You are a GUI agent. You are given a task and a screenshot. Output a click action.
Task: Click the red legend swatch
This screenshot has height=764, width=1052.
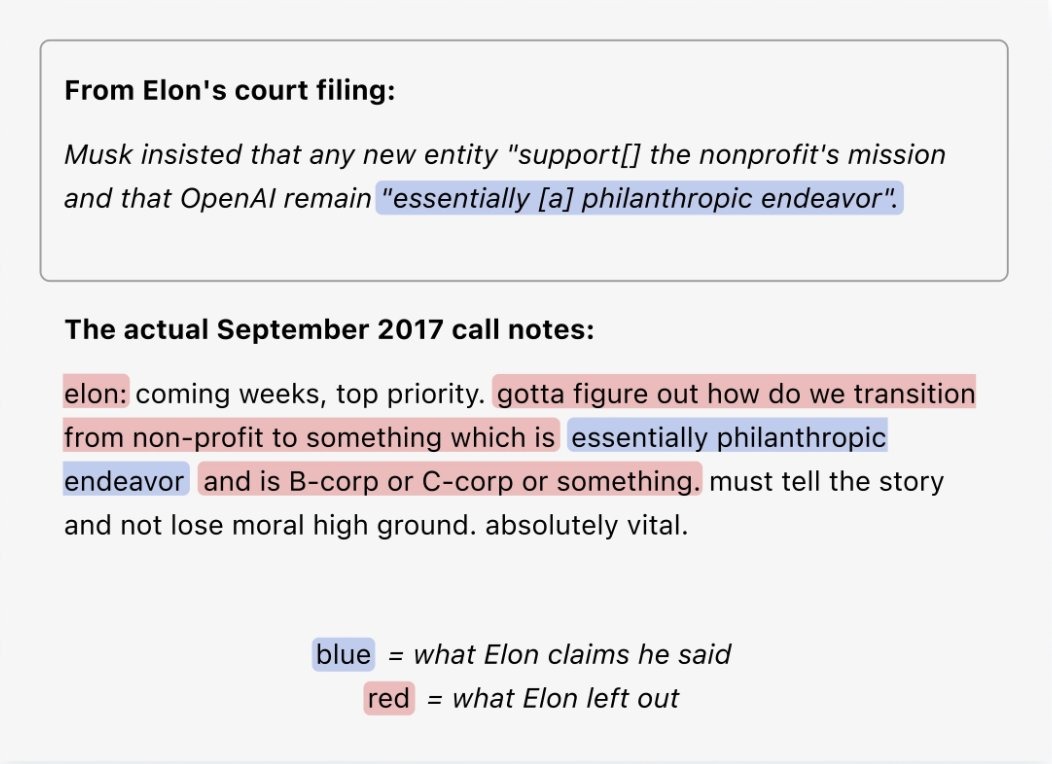tap(389, 698)
